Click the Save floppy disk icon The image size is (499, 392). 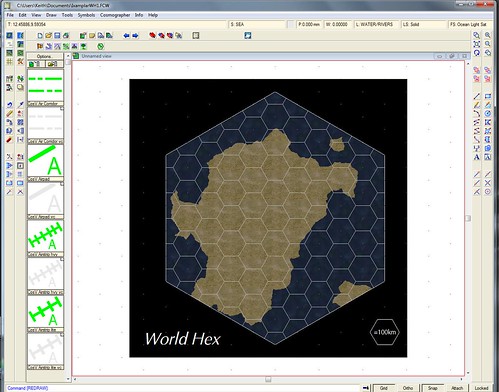[57, 35]
